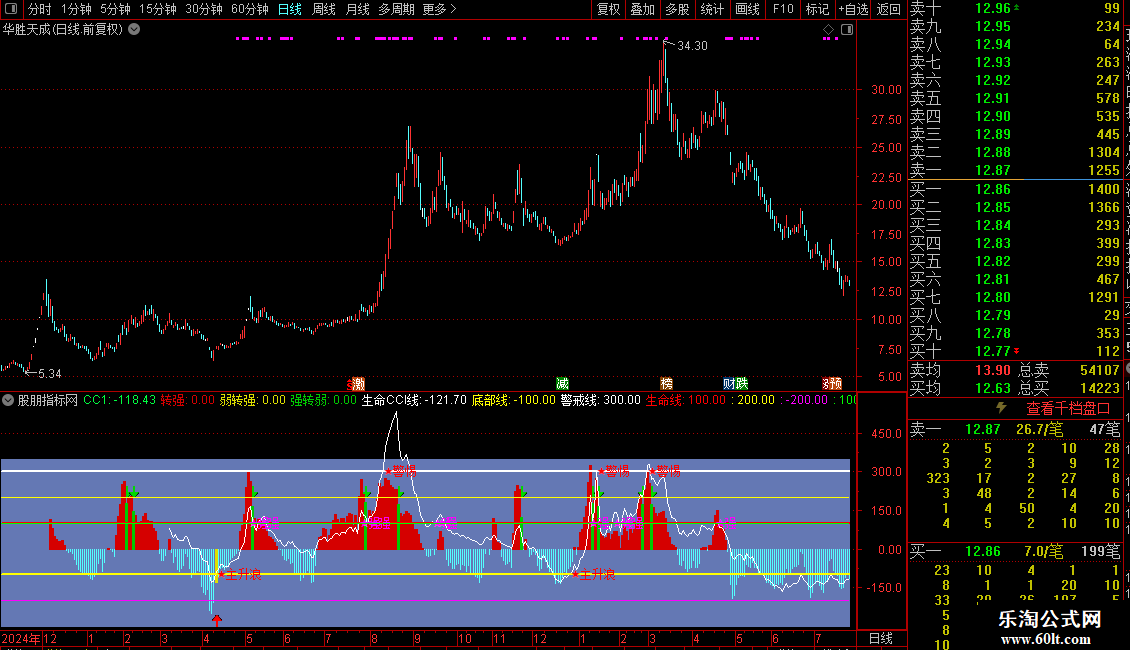The width and height of the screenshot is (1130, 650).
Task: Click the 卖五 price 12.91
Action: [x=993, y=98]
